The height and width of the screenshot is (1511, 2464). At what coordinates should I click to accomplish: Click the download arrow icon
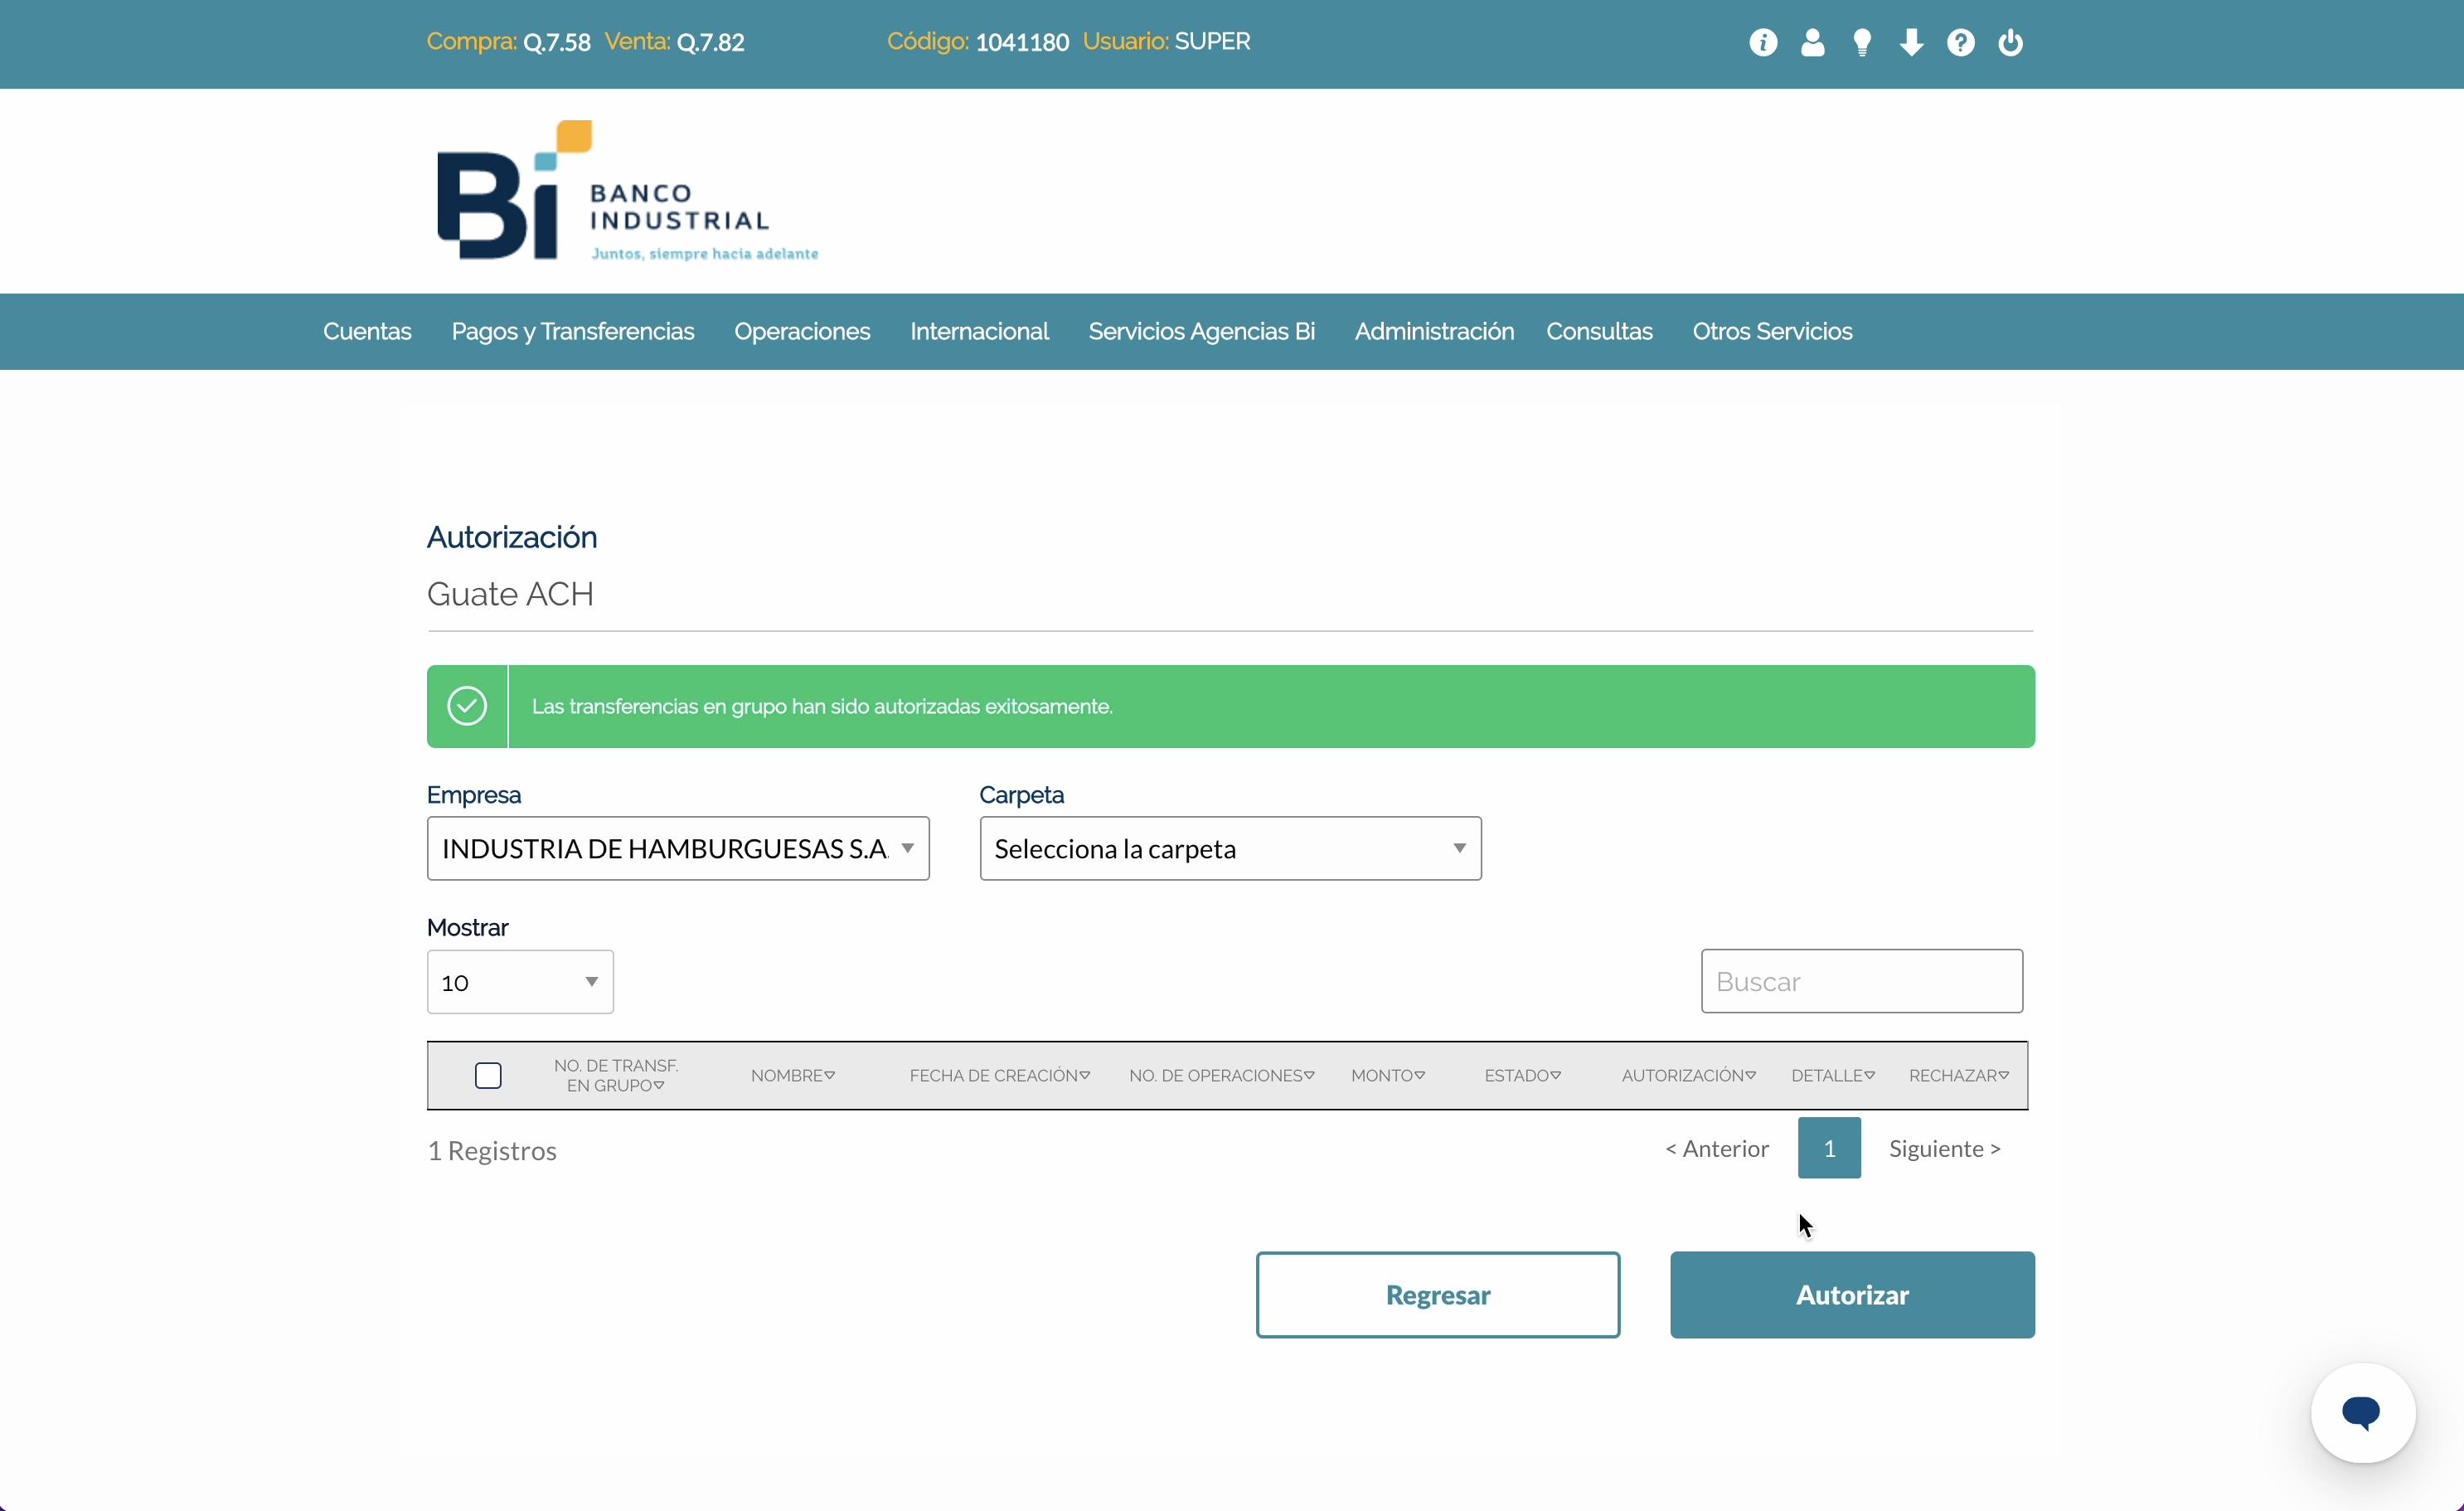[1911, 43]
